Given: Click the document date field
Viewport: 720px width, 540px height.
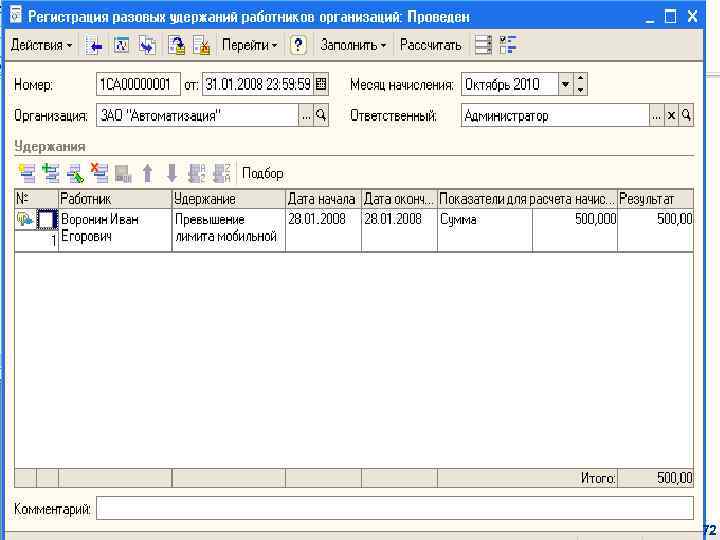Looking at the screenshot, I should click(258, 84).
